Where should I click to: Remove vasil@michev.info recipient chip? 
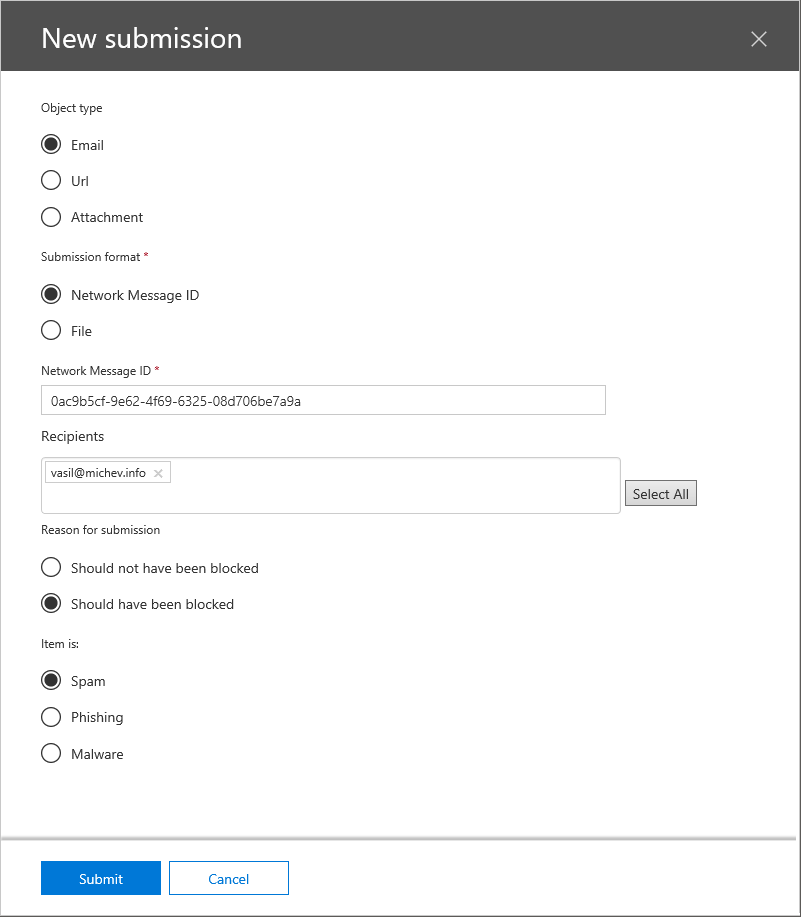[x=158, y=473]
